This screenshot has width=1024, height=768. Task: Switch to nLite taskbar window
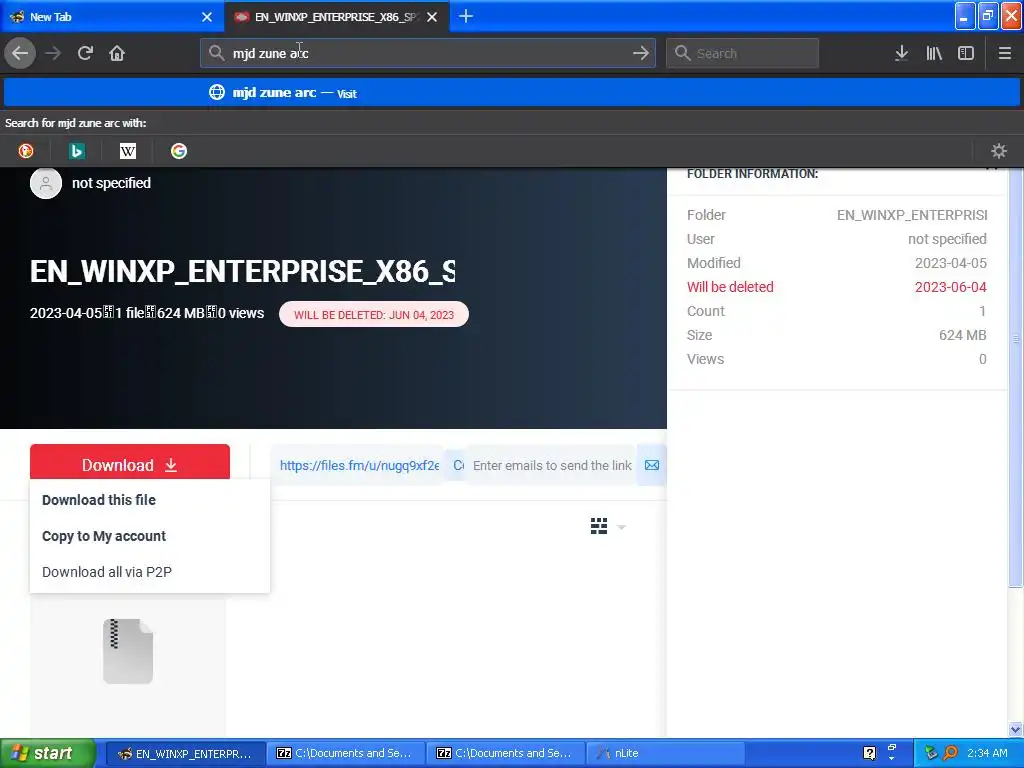tap(665, 753)
